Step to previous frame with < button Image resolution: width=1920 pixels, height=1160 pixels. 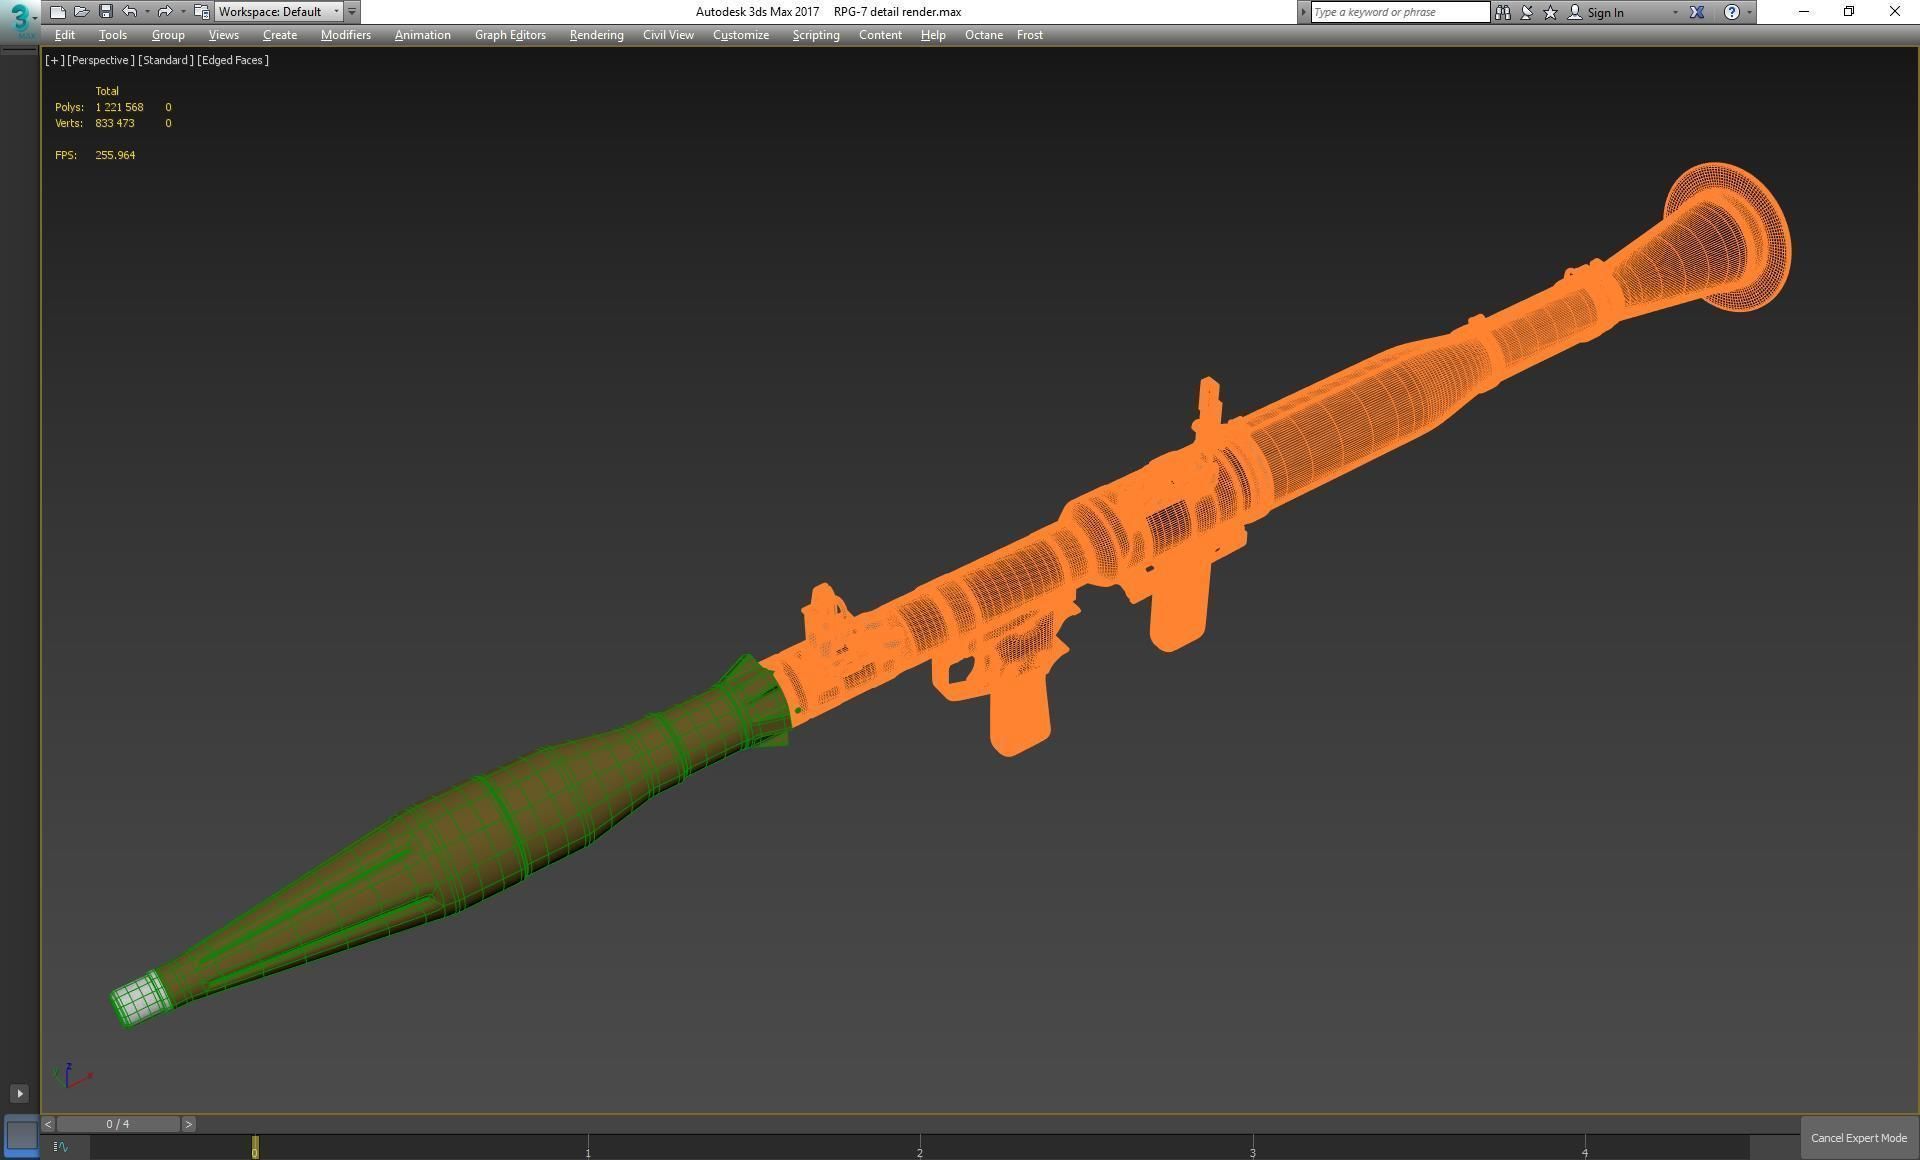[48, 1124]
